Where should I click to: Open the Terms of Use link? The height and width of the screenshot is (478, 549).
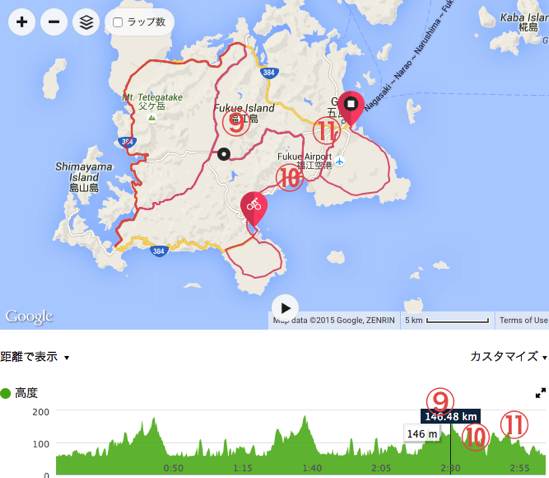[x=523, y=320]
